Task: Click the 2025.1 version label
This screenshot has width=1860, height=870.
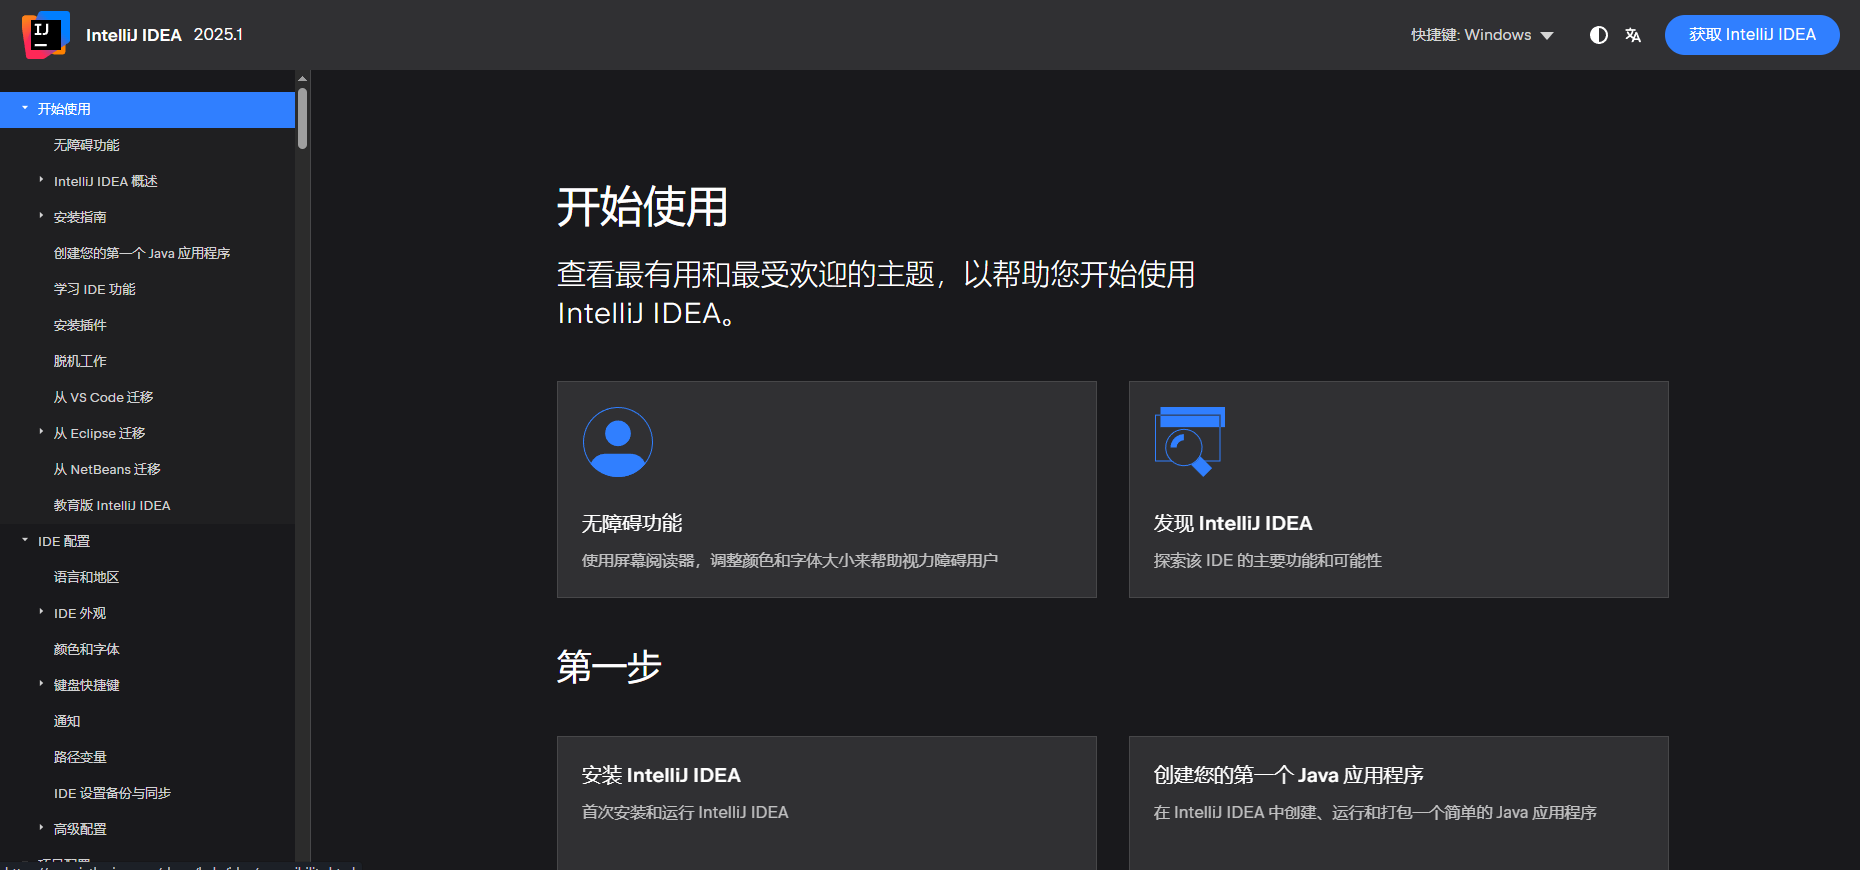Action: 218,34
